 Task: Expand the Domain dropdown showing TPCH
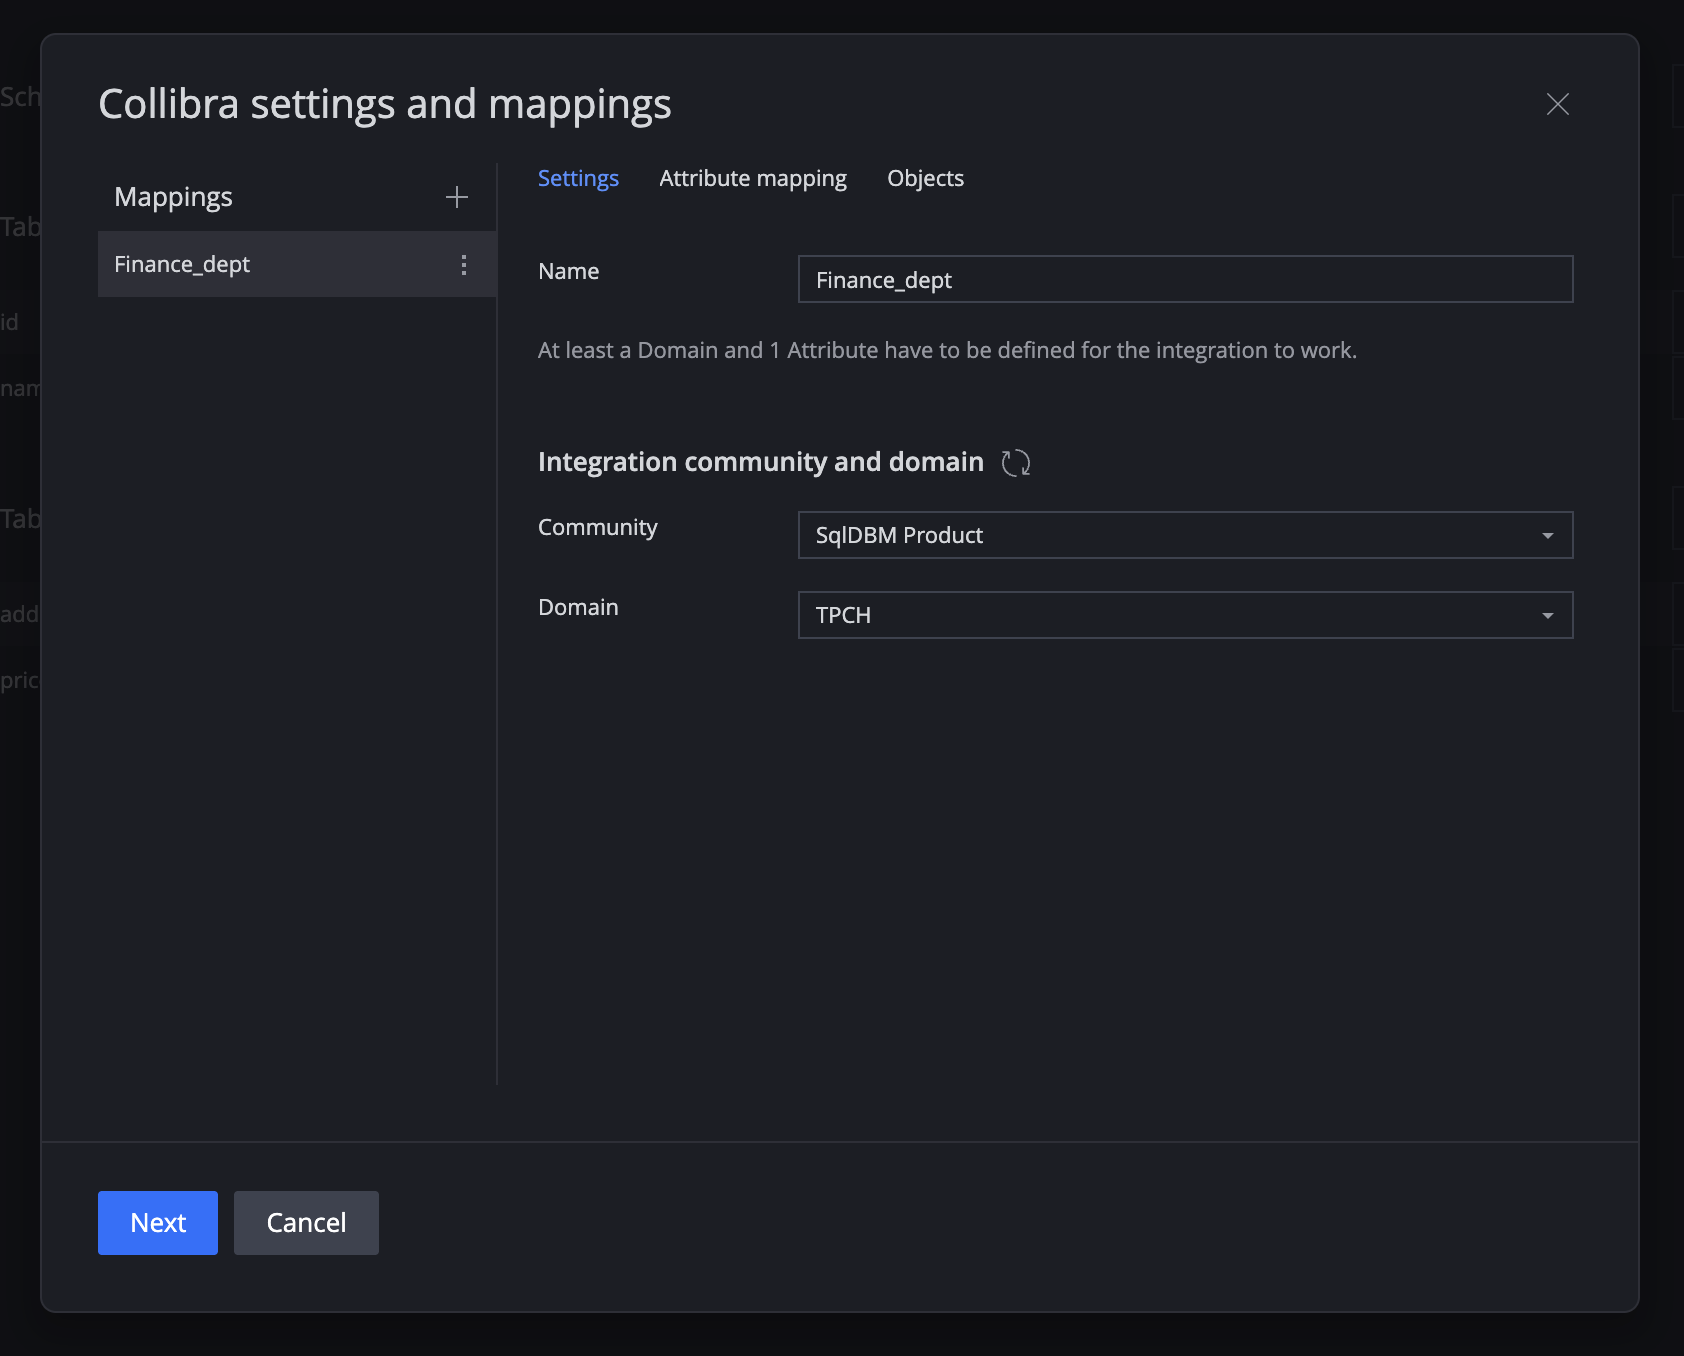1185,615
